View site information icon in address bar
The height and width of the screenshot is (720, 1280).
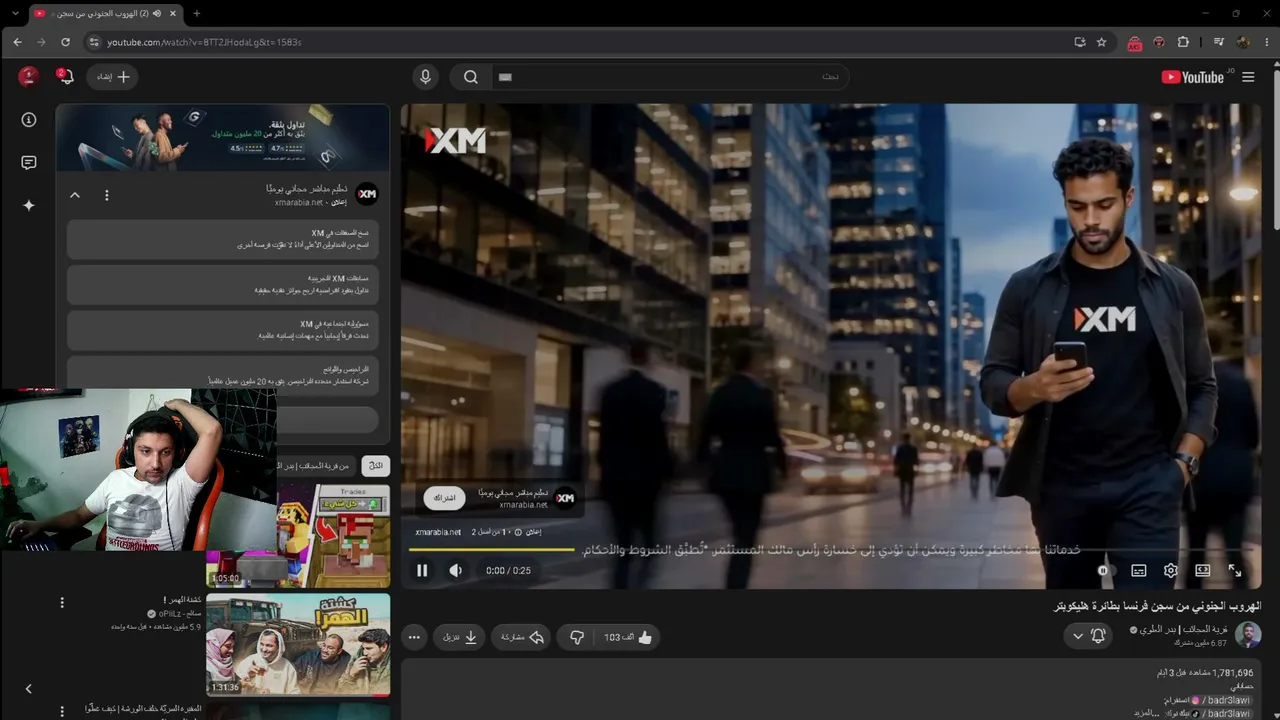[94, 42]
